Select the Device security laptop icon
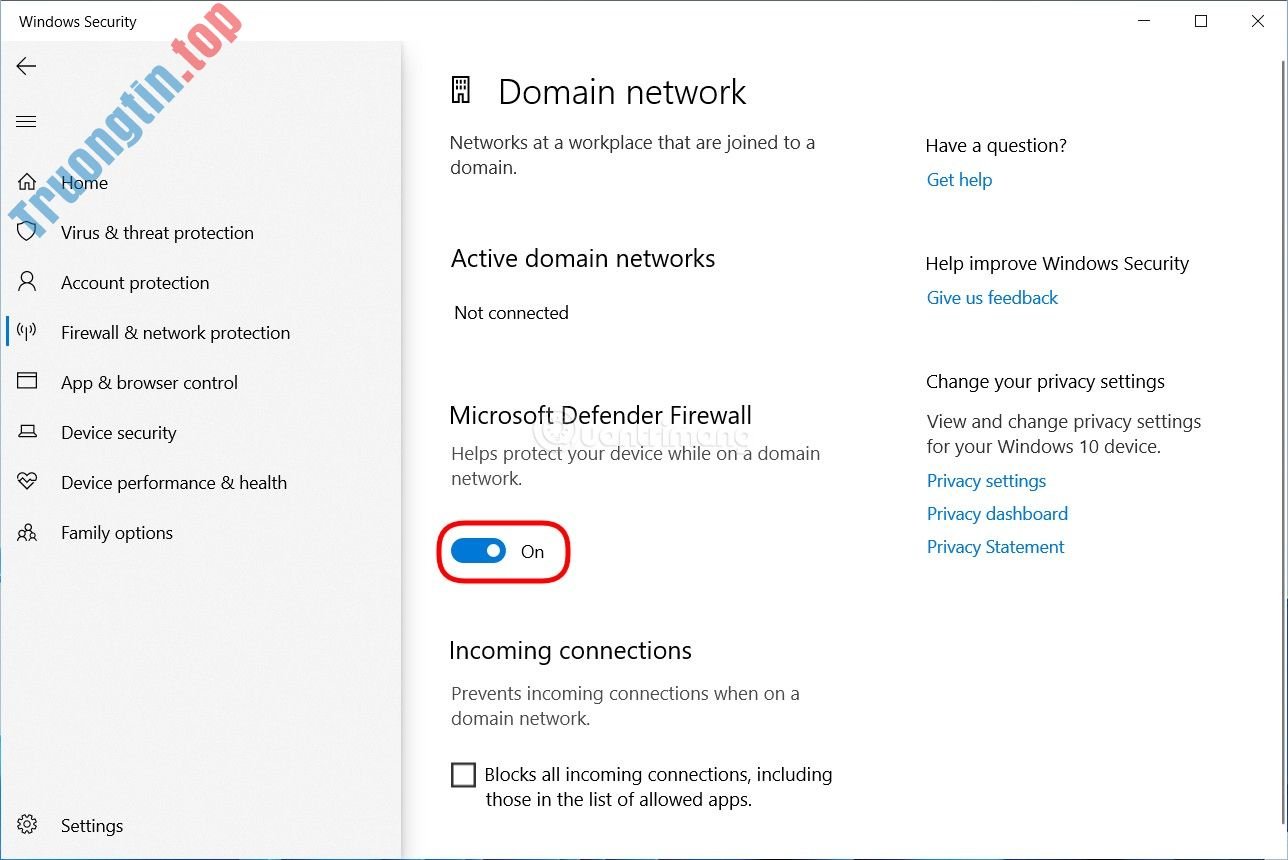This screenshot has width=1288, height=860. coord(27,432)
